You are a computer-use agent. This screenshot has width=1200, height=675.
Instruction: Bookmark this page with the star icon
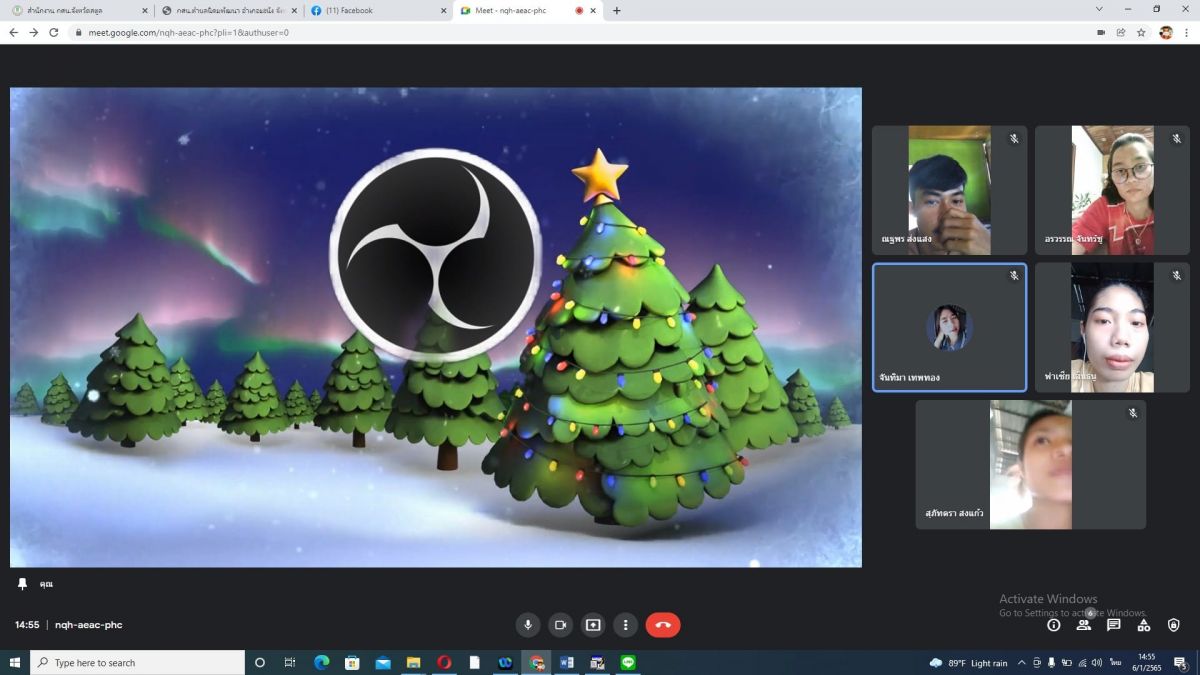[1141, 32]
